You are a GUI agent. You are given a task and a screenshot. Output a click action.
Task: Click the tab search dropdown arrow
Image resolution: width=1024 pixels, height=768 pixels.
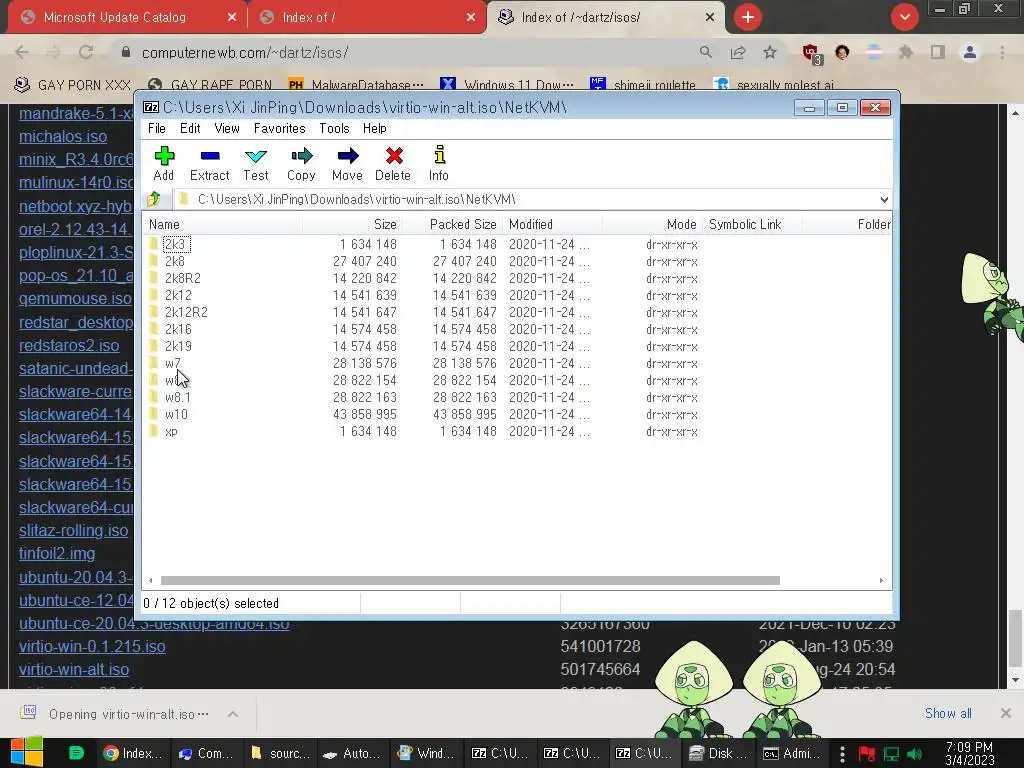pyautogui.click(x=904, y=17)
